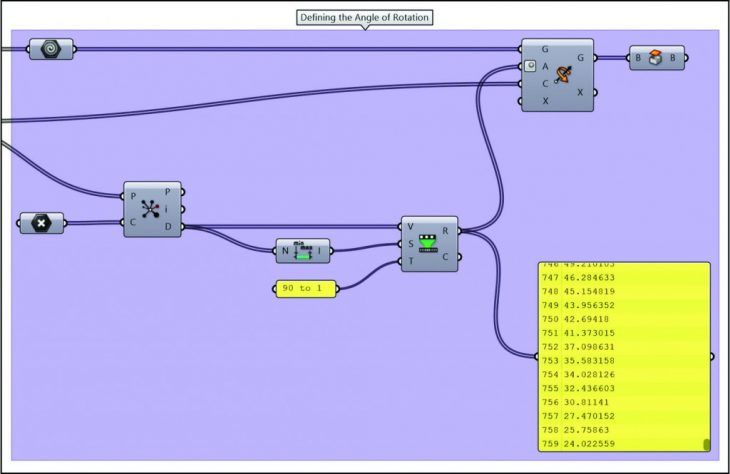Select the point parameter with the X symbol
The width and height of the screenshot is (730, 474).
click(41, 222)
